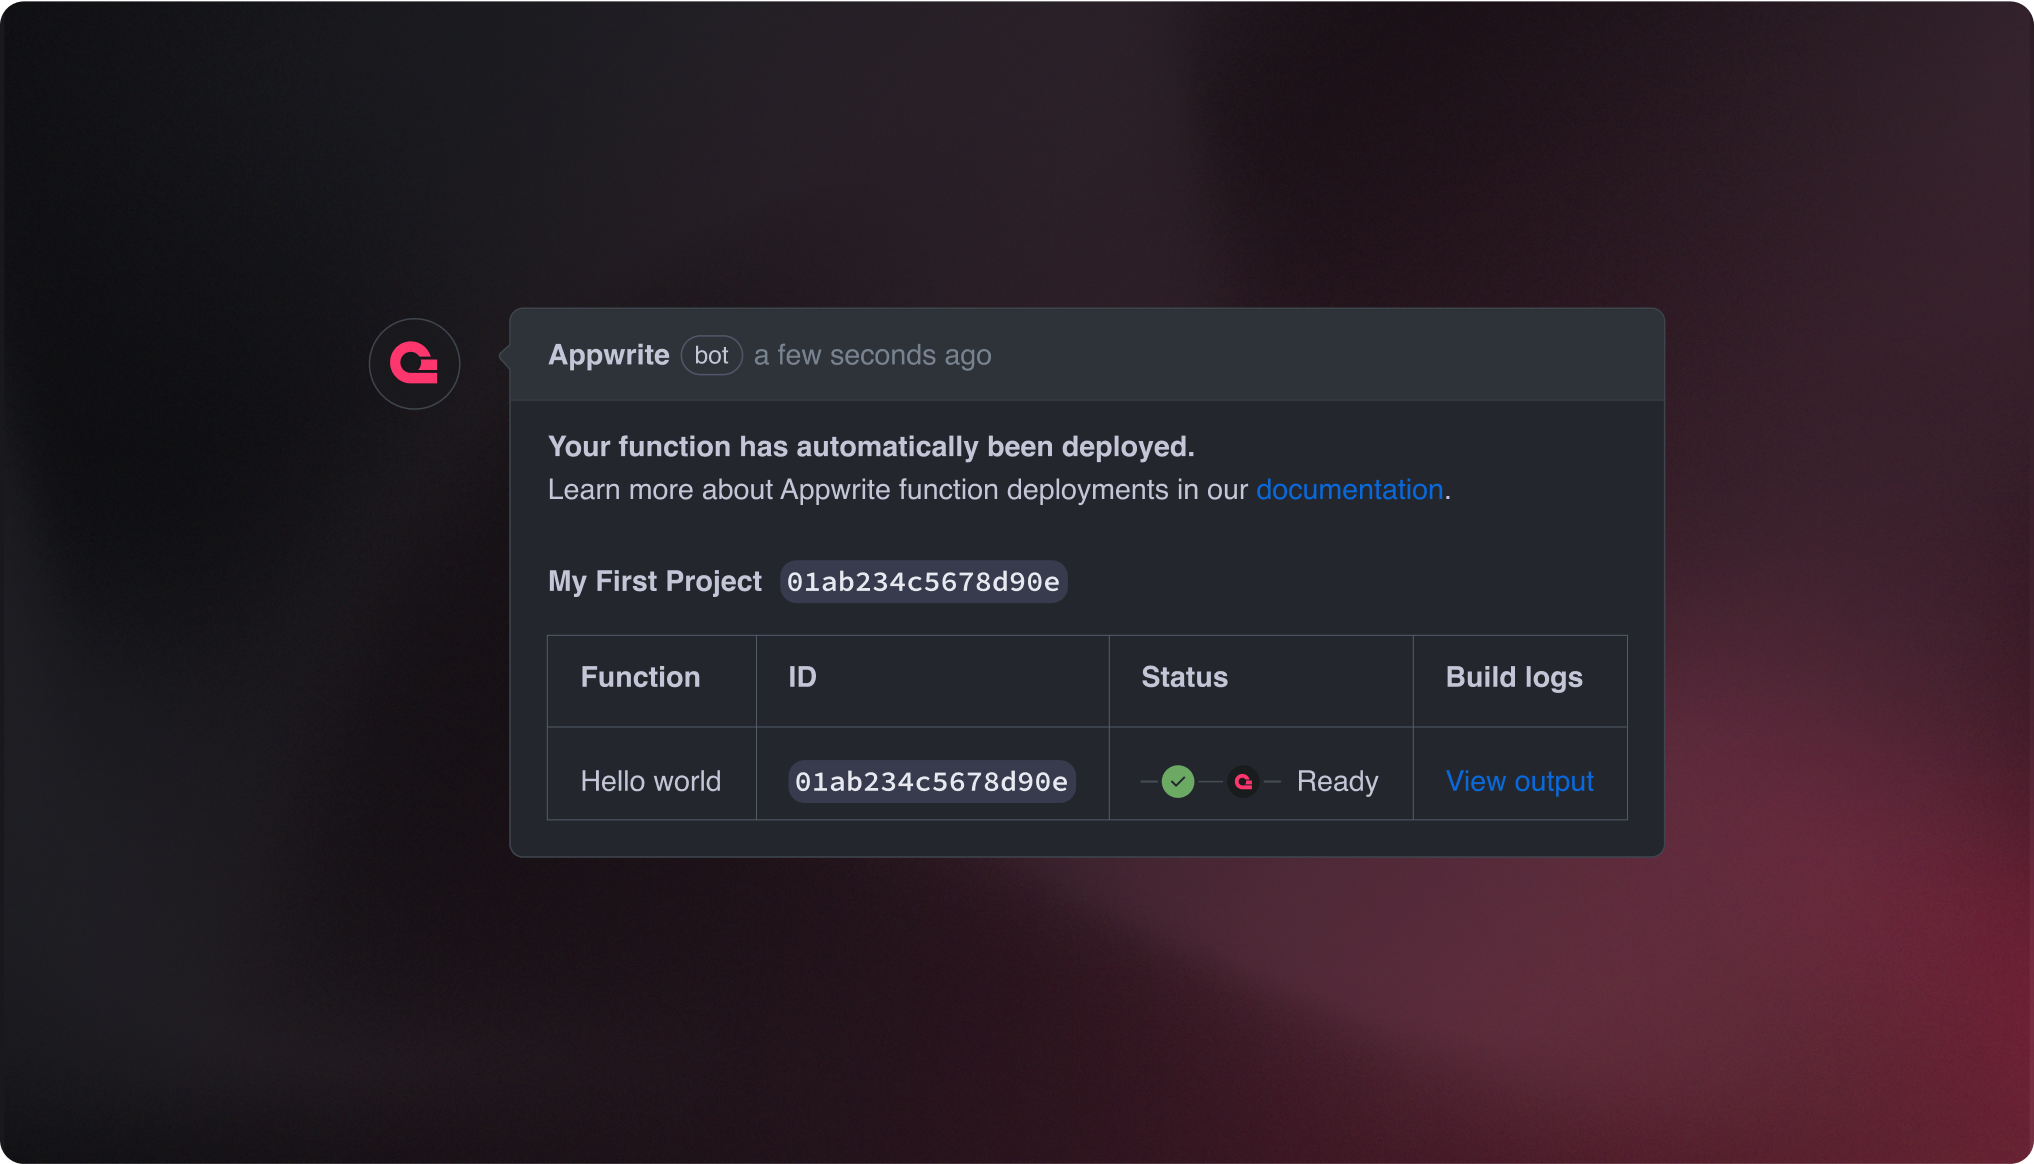Open the View output build logs link
The image size is (2034, 1164).
pyautogui.click(x=1519, y=781)
